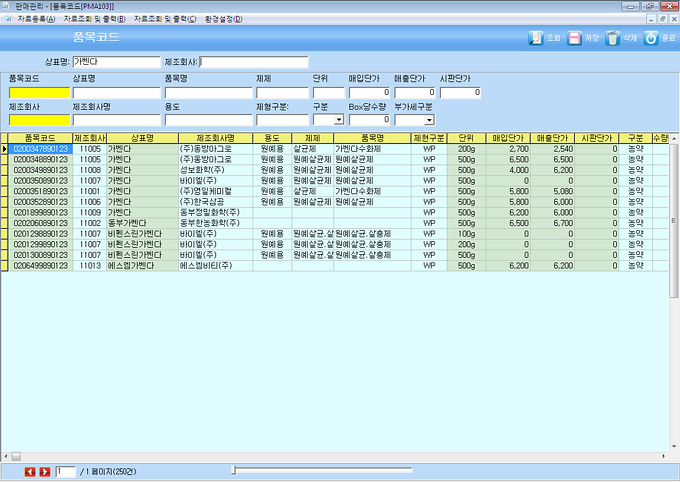Click the 100g unit cell
The height and width of the screenshot is (482, 680).
[x=466, y=234]
